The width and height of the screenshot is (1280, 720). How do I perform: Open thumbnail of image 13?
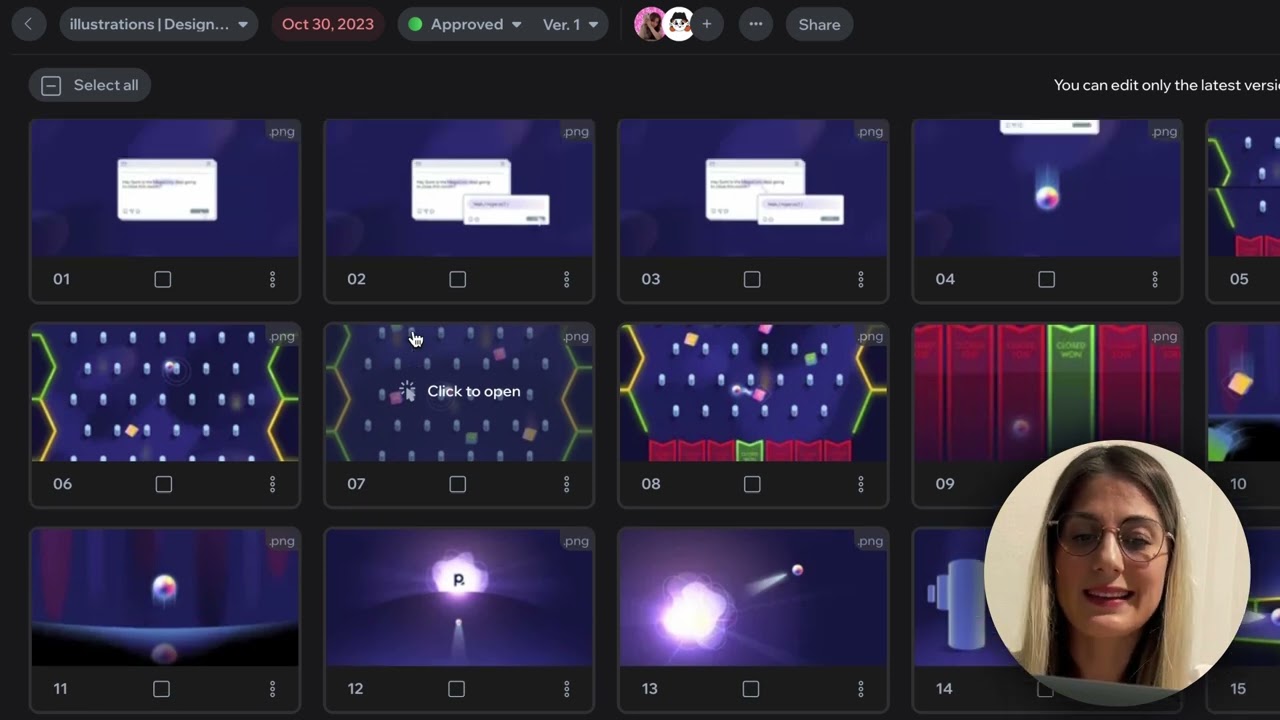coord(753,598)
